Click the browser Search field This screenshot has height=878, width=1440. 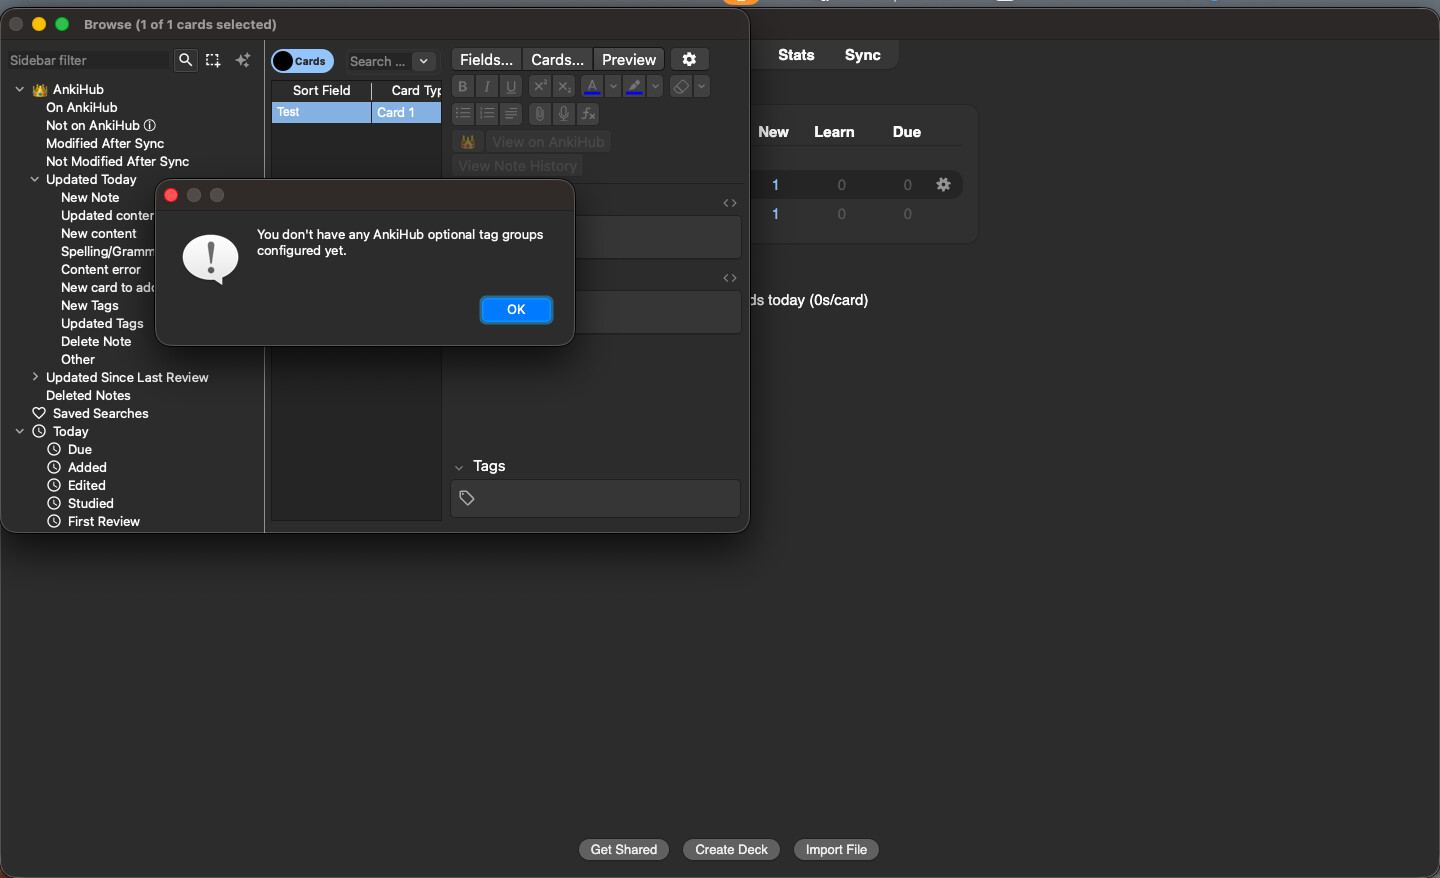pos(378,61)
